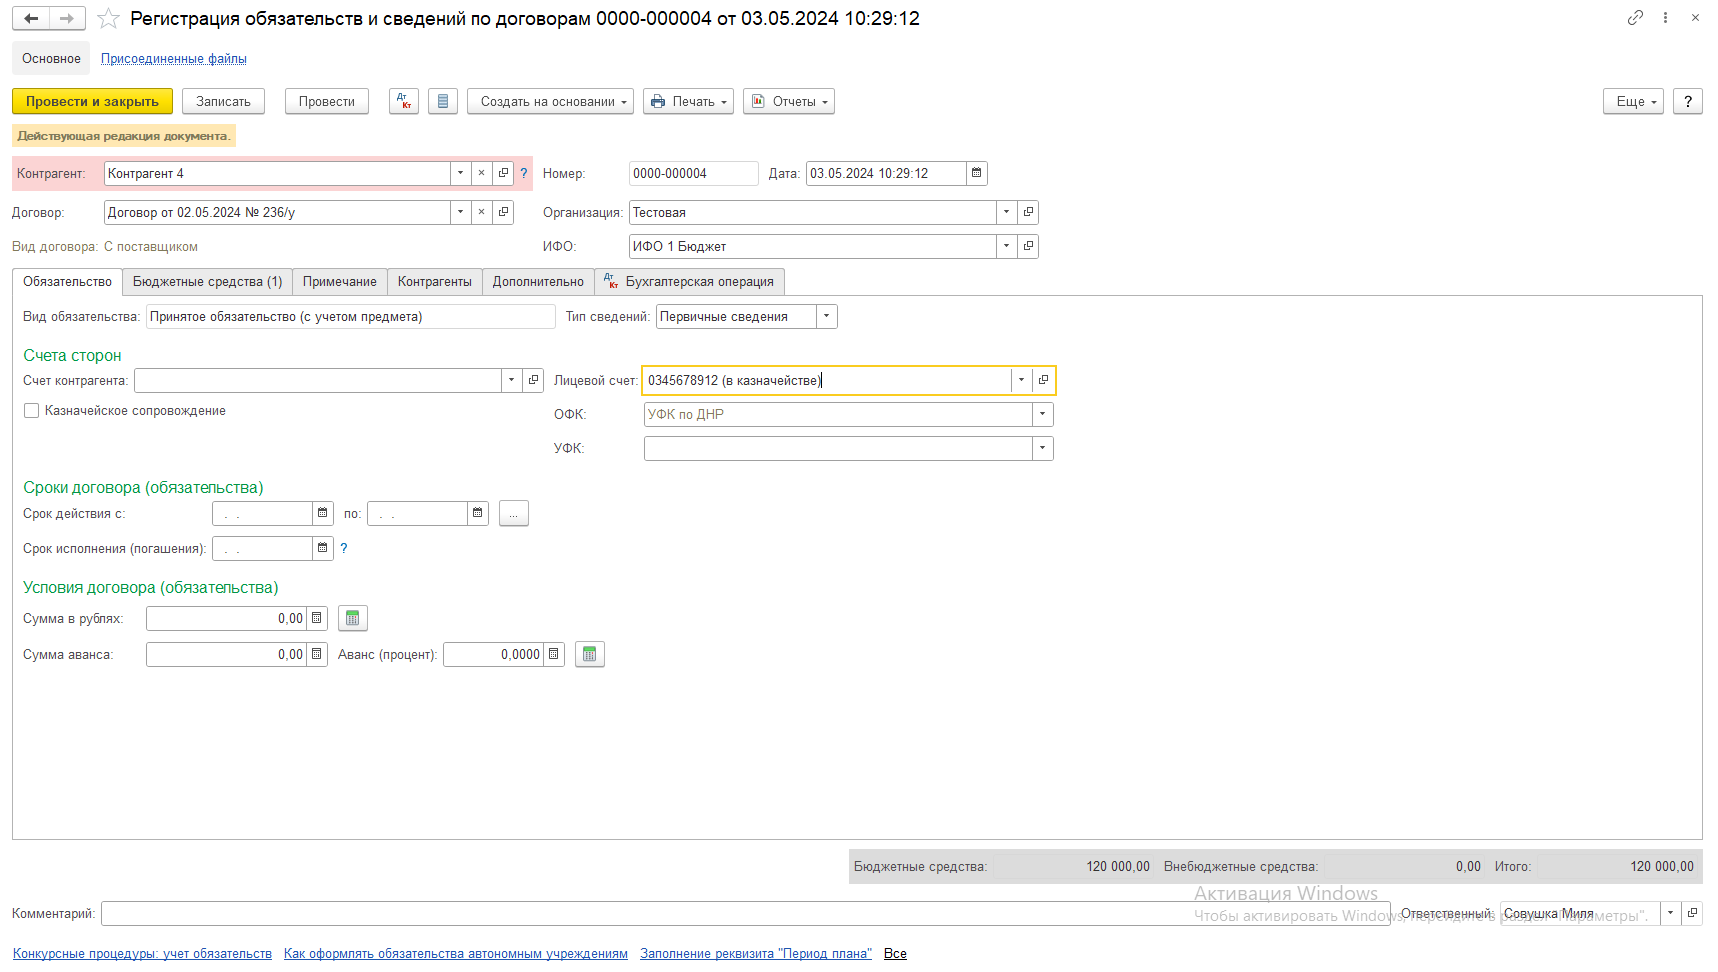Open Счет контрагента record icon
Viewport: 1718px width, 972px height.
pos(533,380)
